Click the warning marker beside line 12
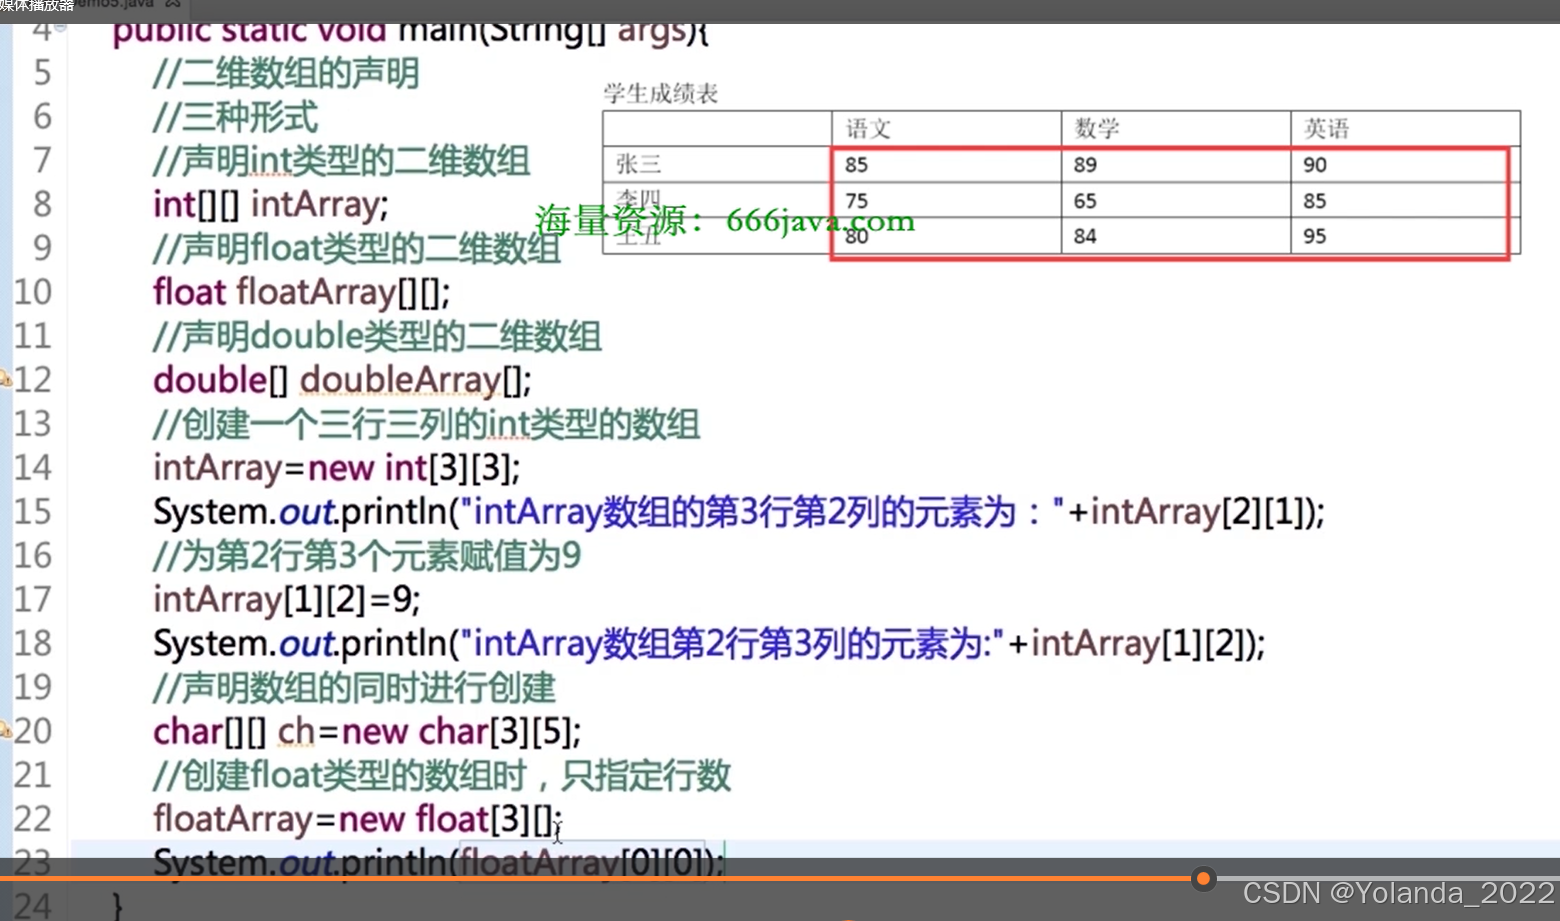 click(x=5, y=379)
